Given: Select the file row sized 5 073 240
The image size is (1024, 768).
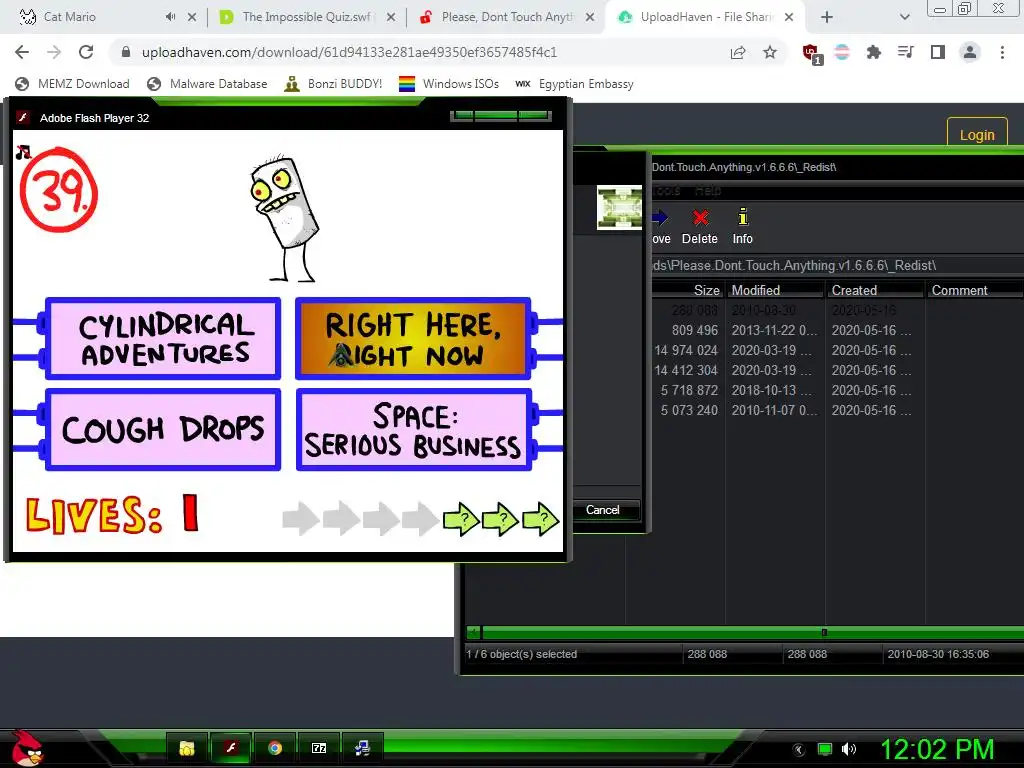Looking at the screenshot, I should [837, 411].
